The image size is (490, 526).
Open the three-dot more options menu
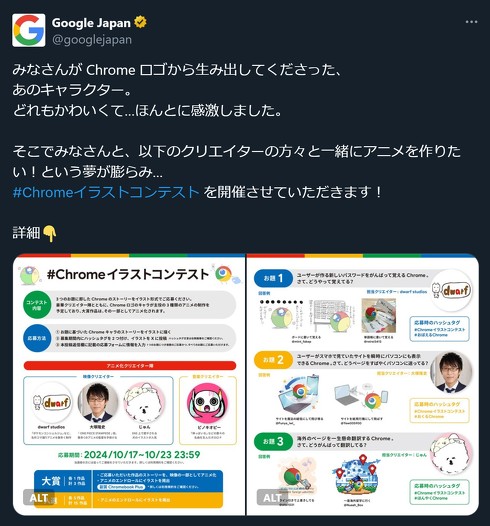tap(471, 22)
